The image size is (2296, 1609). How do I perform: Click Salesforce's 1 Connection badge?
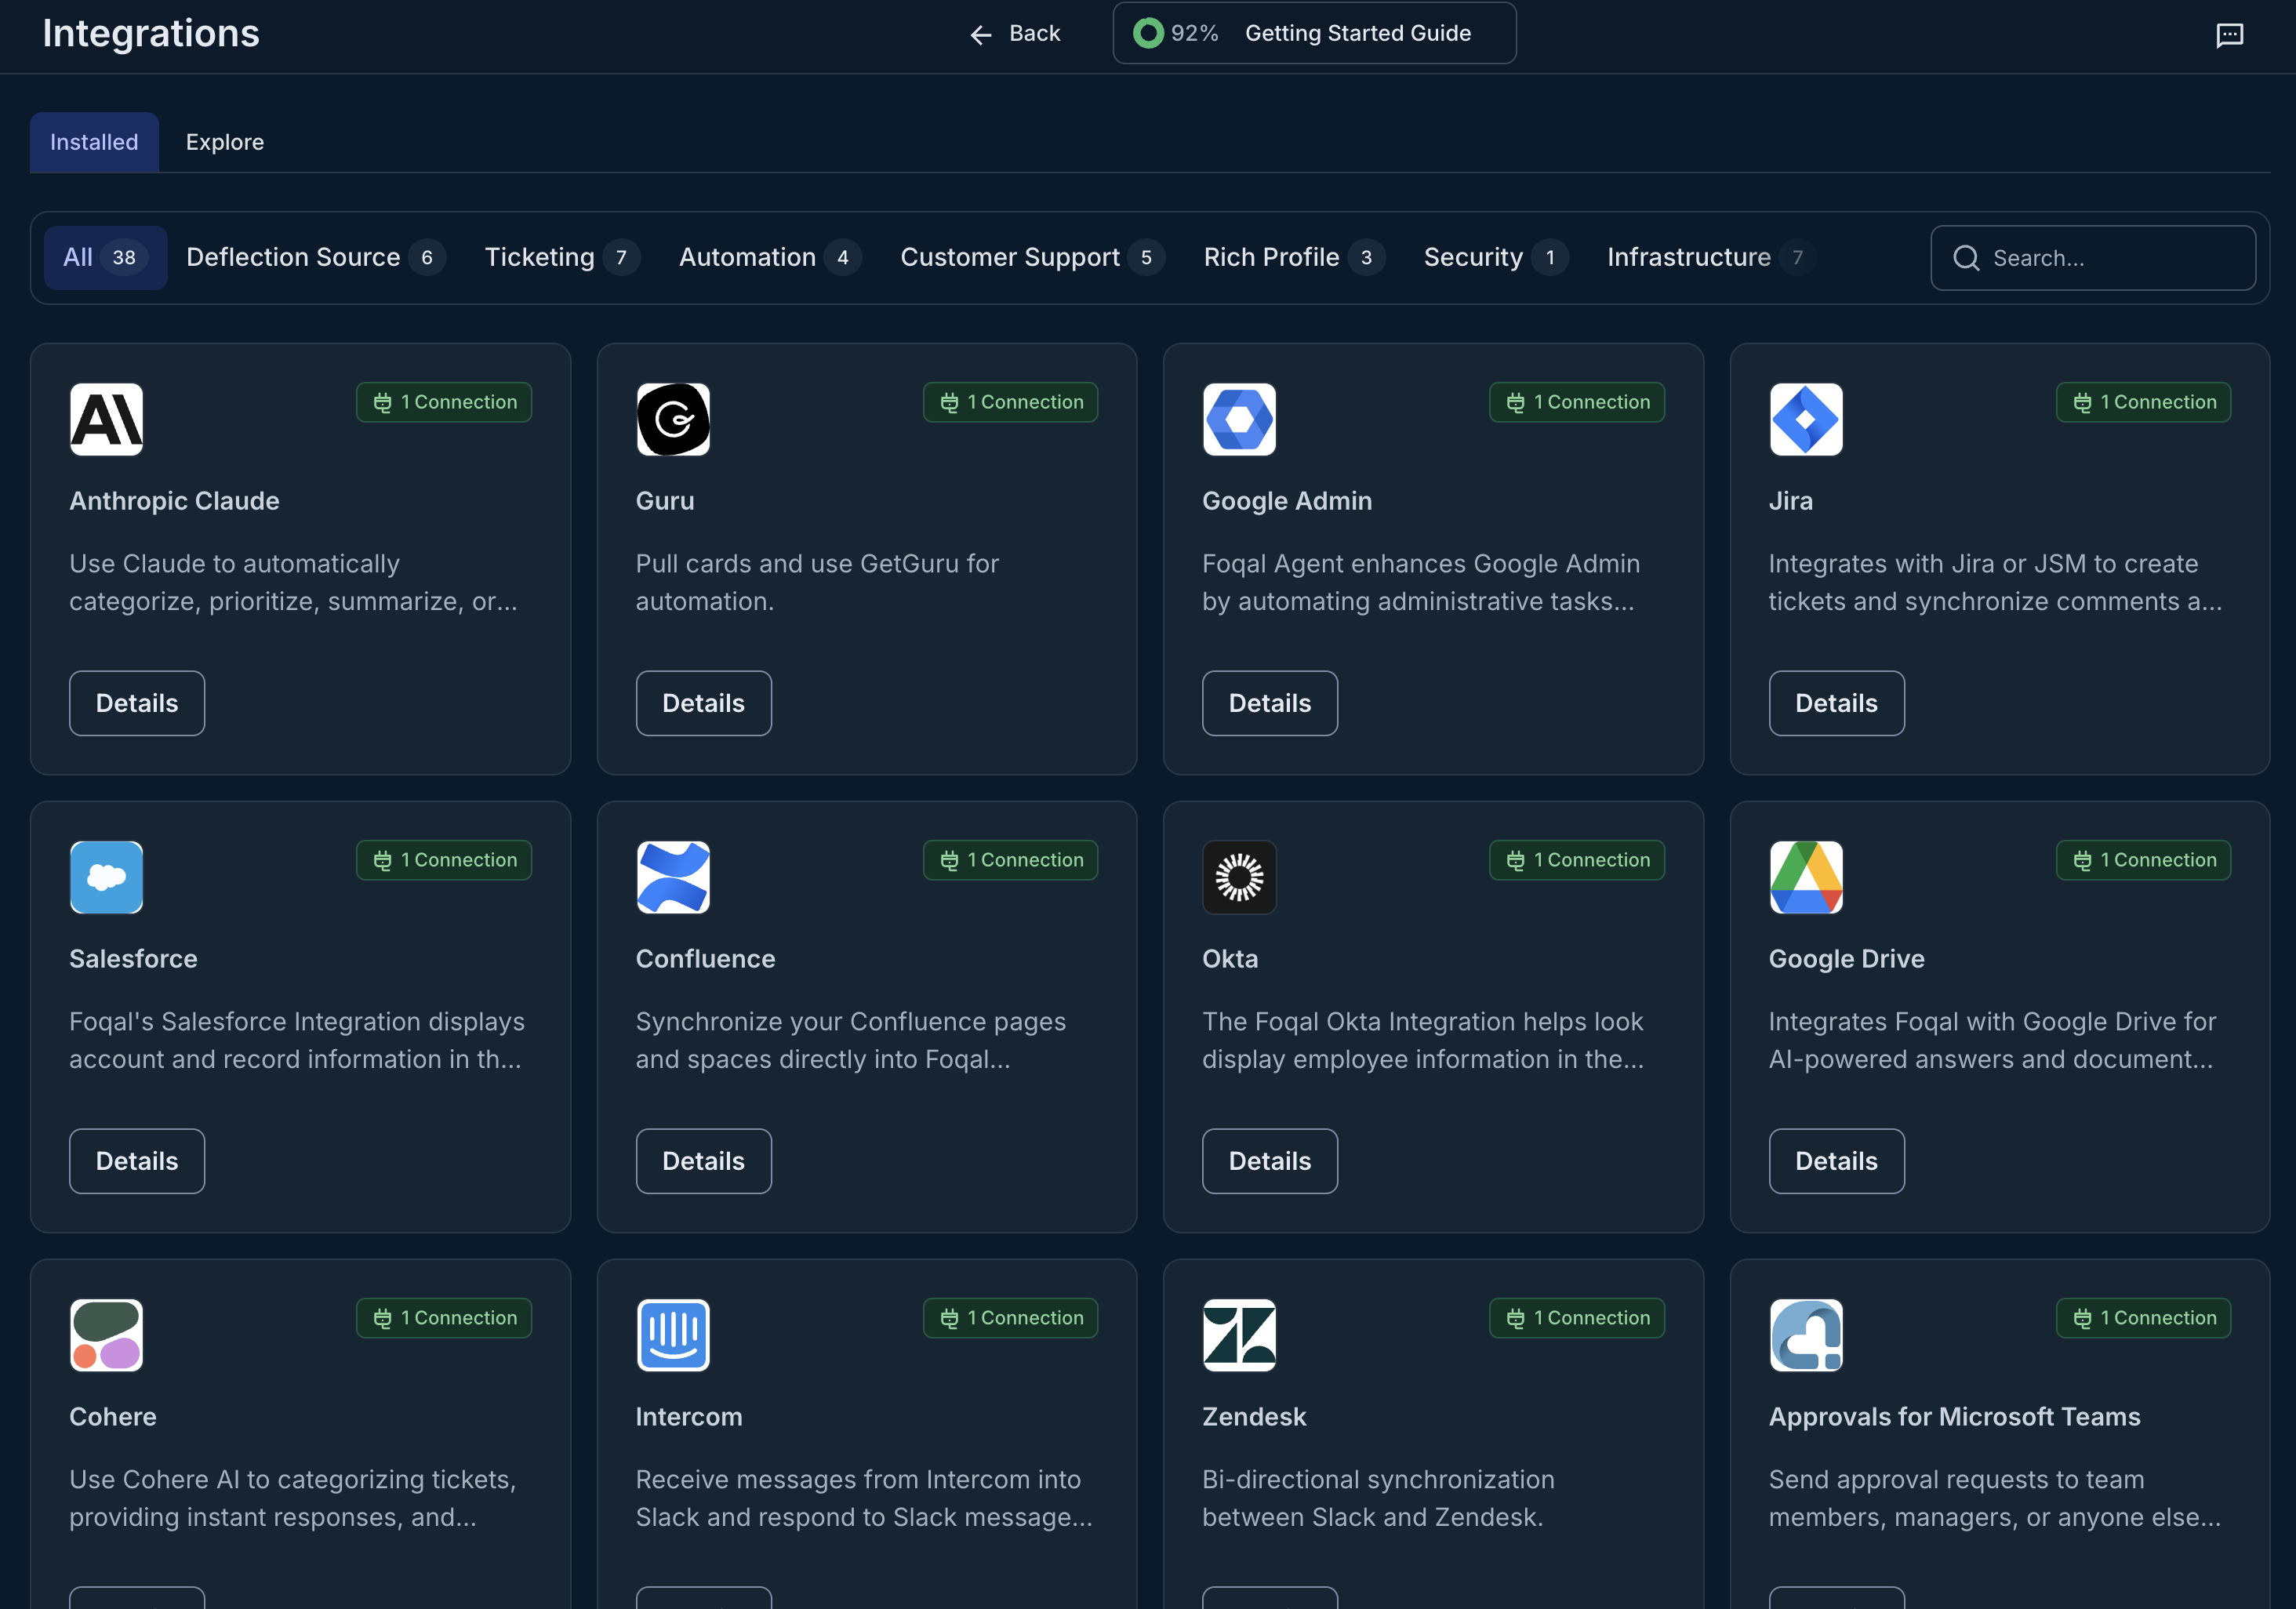pos(444,860)
